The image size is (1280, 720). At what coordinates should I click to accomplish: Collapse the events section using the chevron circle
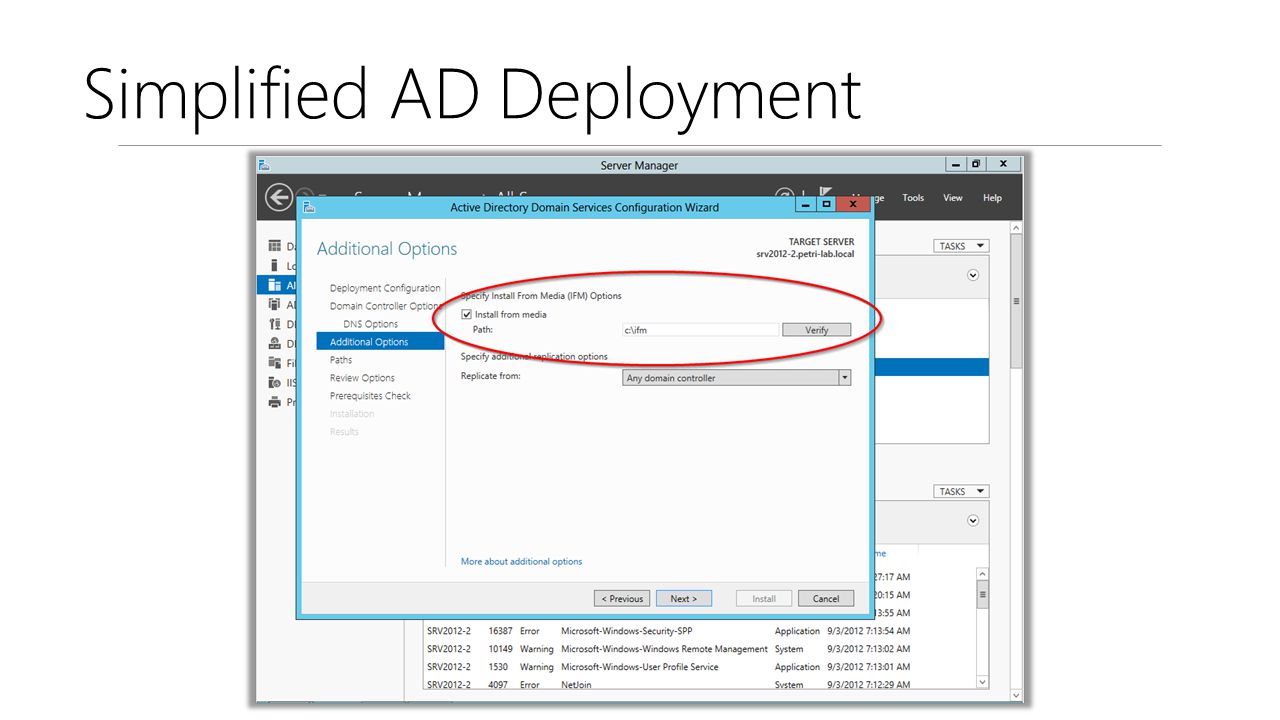(x=973, y=521)
